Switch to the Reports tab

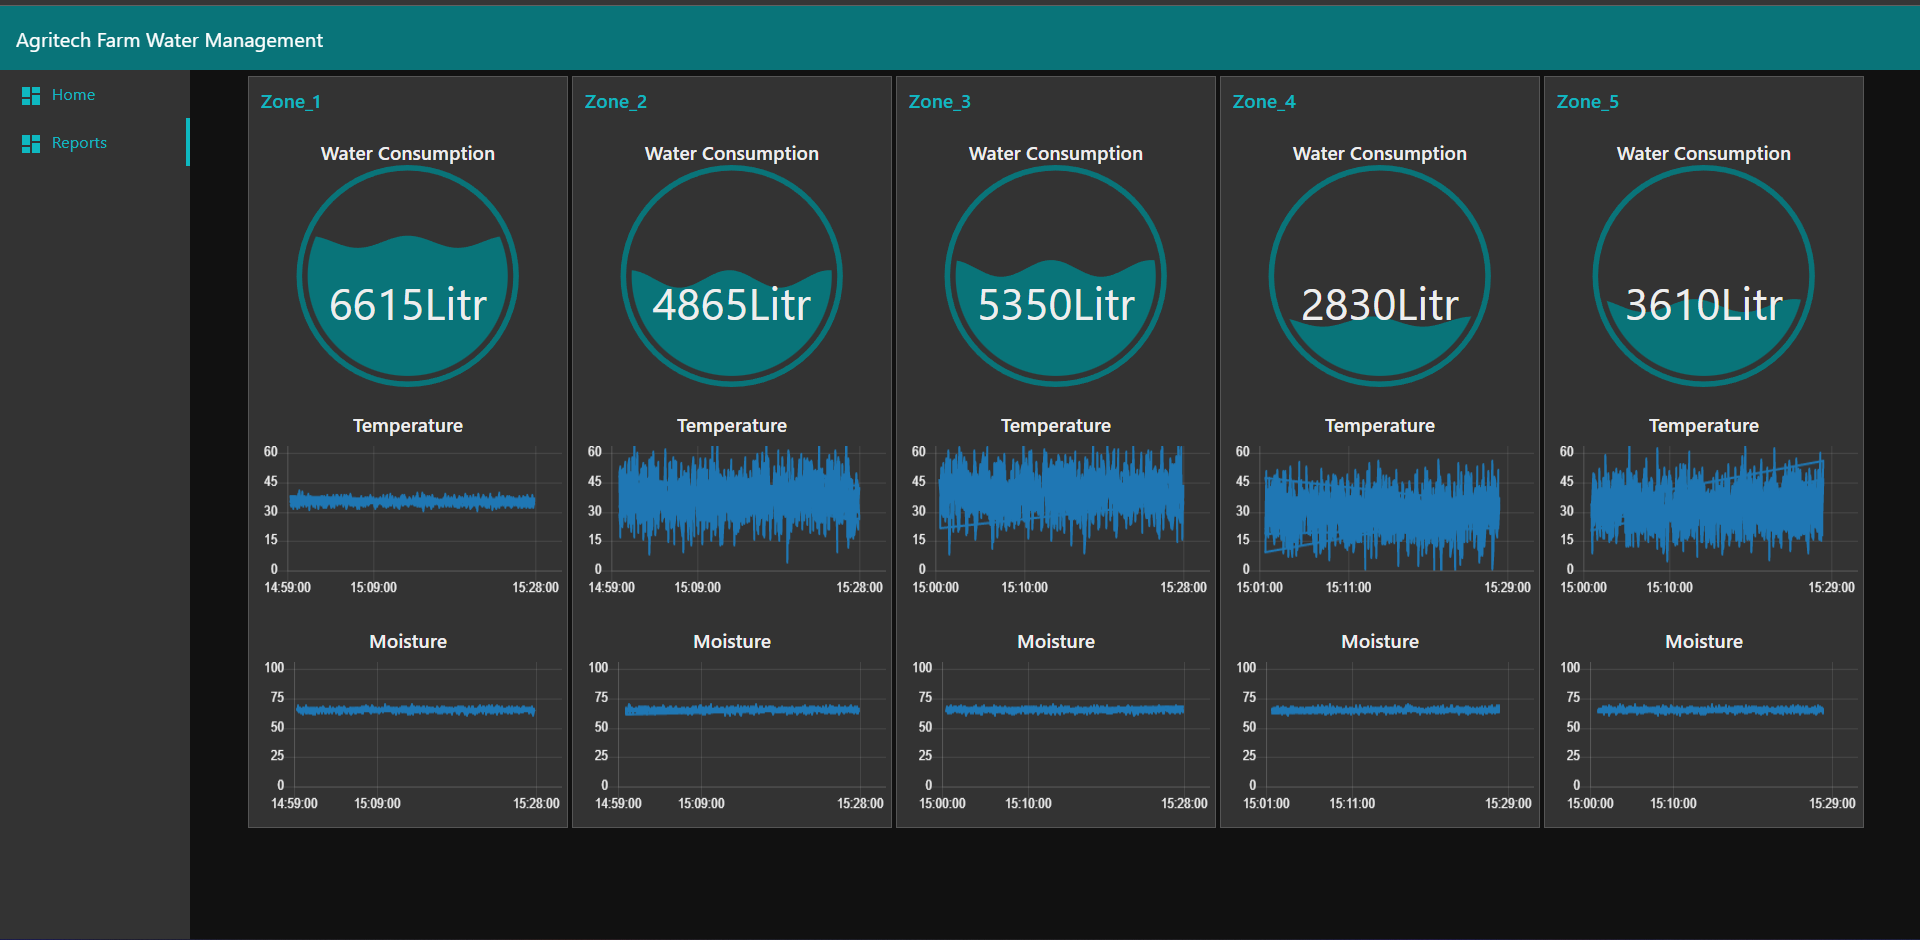(x=95, y=143)
